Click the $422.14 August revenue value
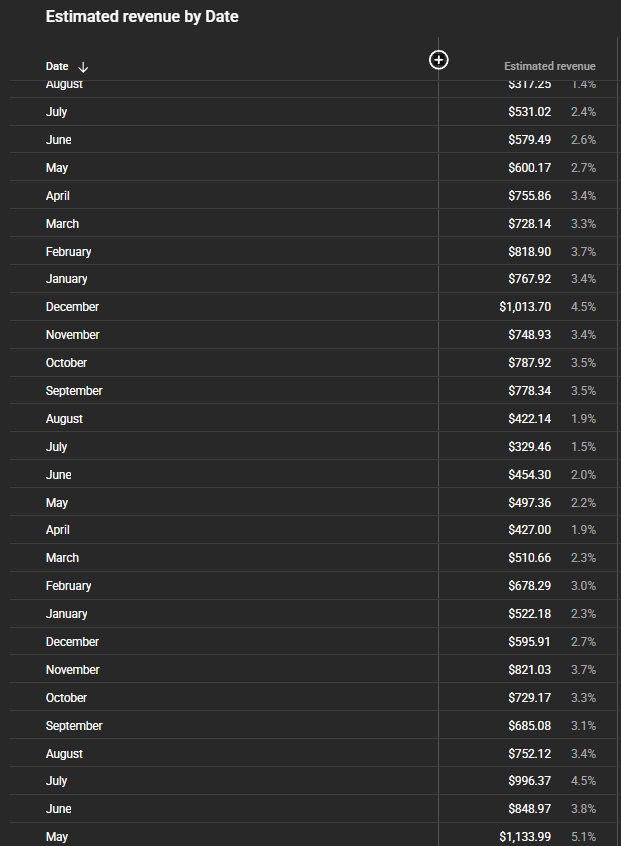 (x=528, y=419)
